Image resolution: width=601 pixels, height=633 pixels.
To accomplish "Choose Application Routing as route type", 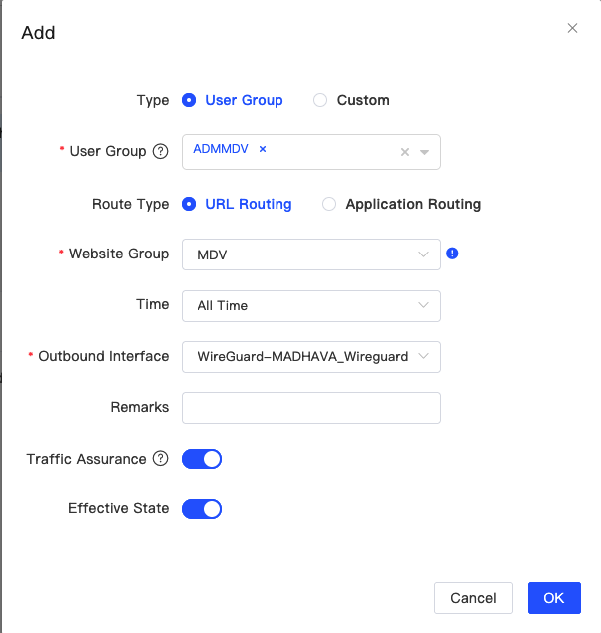I will (329, 204).
